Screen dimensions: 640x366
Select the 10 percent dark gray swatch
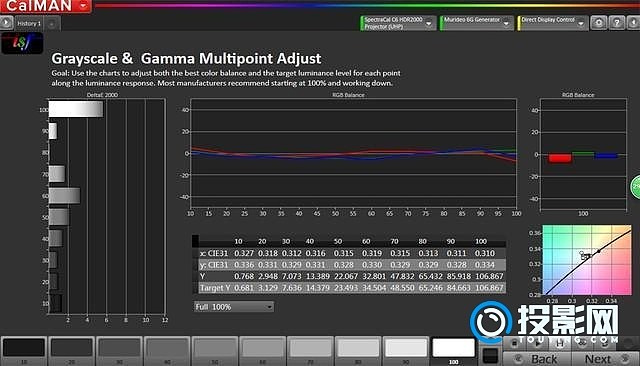click(x=24, y=350)
